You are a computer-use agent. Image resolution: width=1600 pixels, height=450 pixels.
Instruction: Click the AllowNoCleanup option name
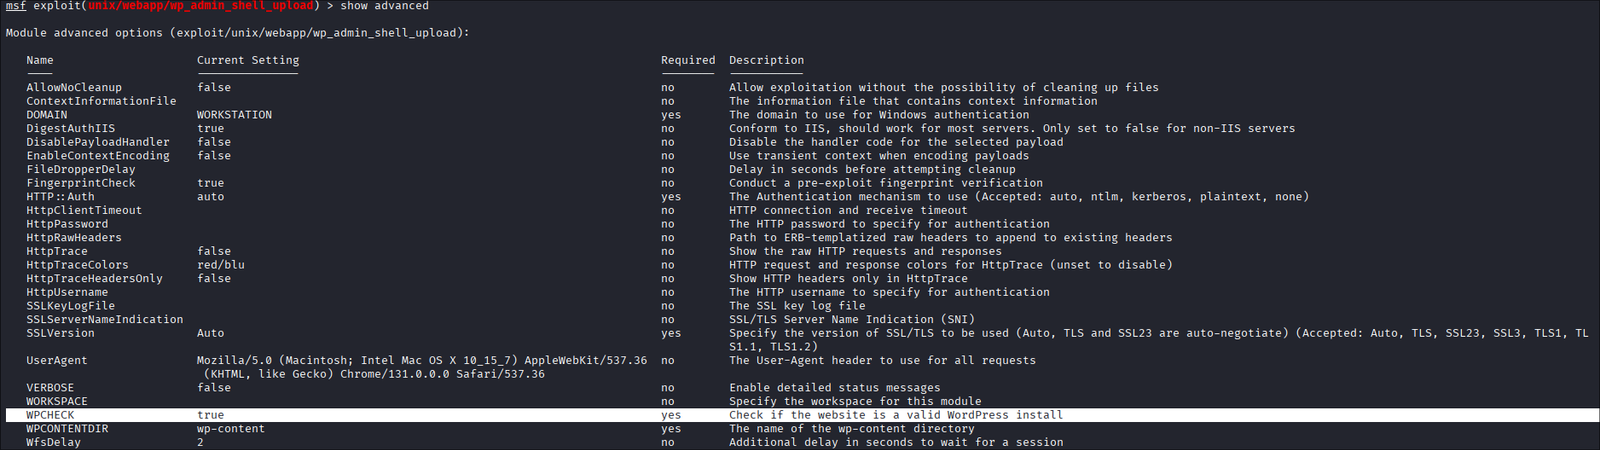(74, 88)
